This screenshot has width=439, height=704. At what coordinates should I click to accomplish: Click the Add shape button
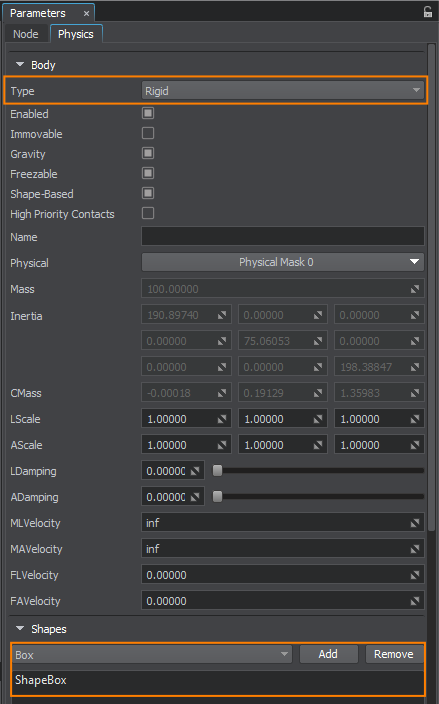click(328, 654)
